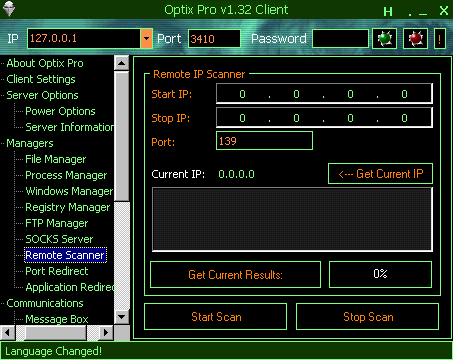Click the tree scroll up arrow

point(122,63)
